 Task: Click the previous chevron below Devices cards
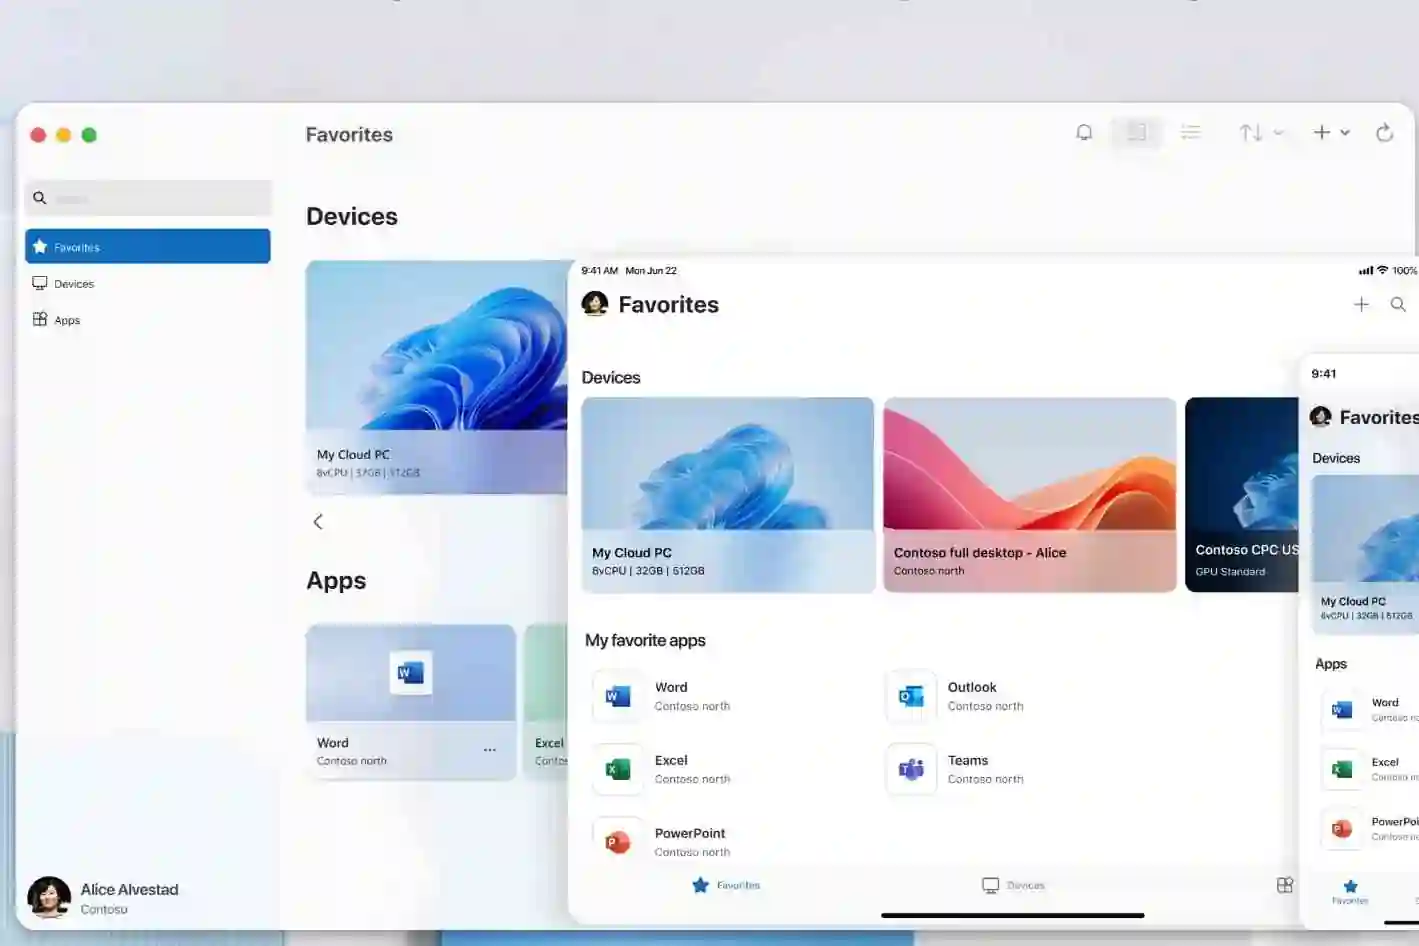318,521
